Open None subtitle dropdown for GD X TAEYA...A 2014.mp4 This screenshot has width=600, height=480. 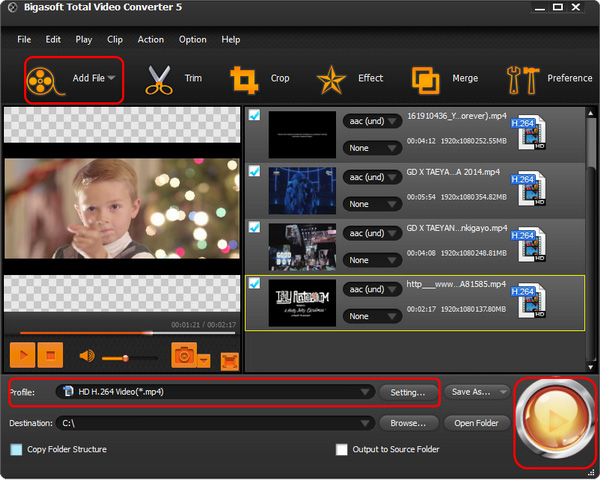[372, 204]
